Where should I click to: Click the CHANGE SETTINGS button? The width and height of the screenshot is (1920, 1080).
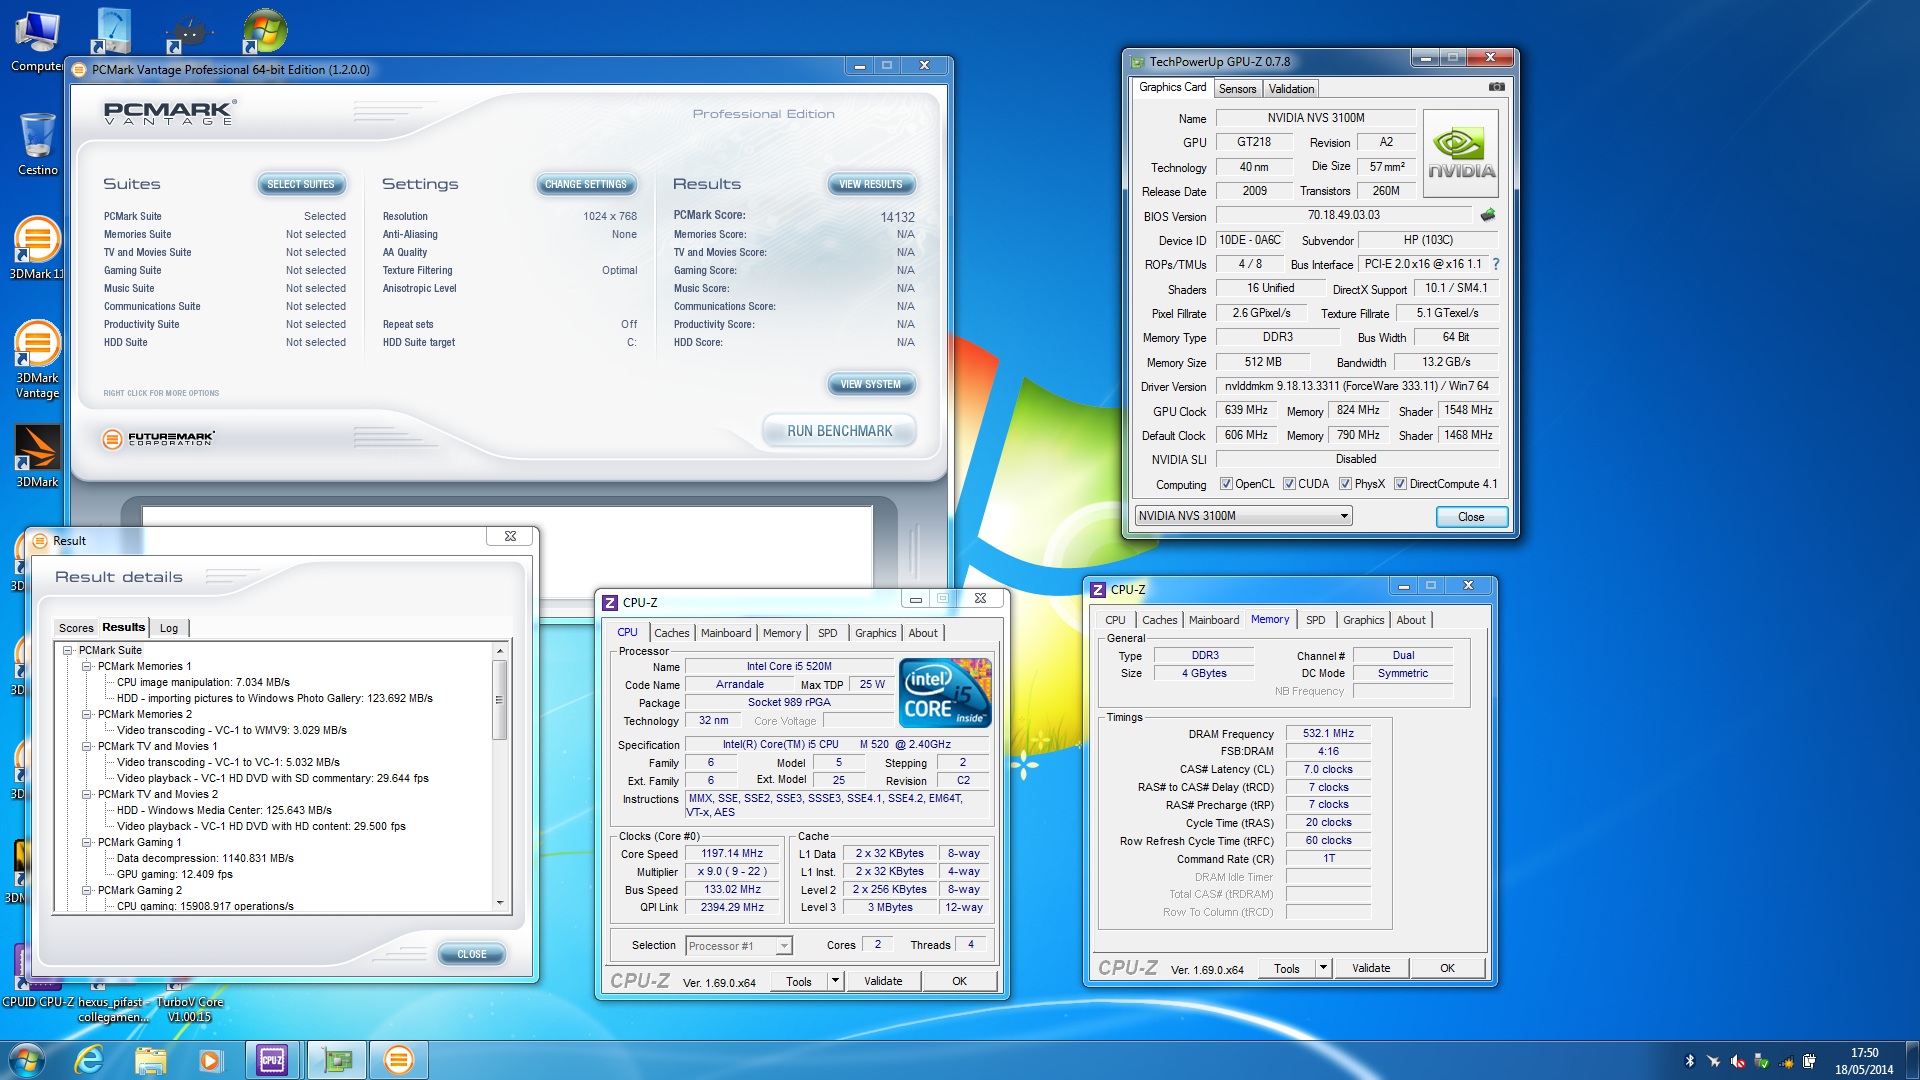585,184
